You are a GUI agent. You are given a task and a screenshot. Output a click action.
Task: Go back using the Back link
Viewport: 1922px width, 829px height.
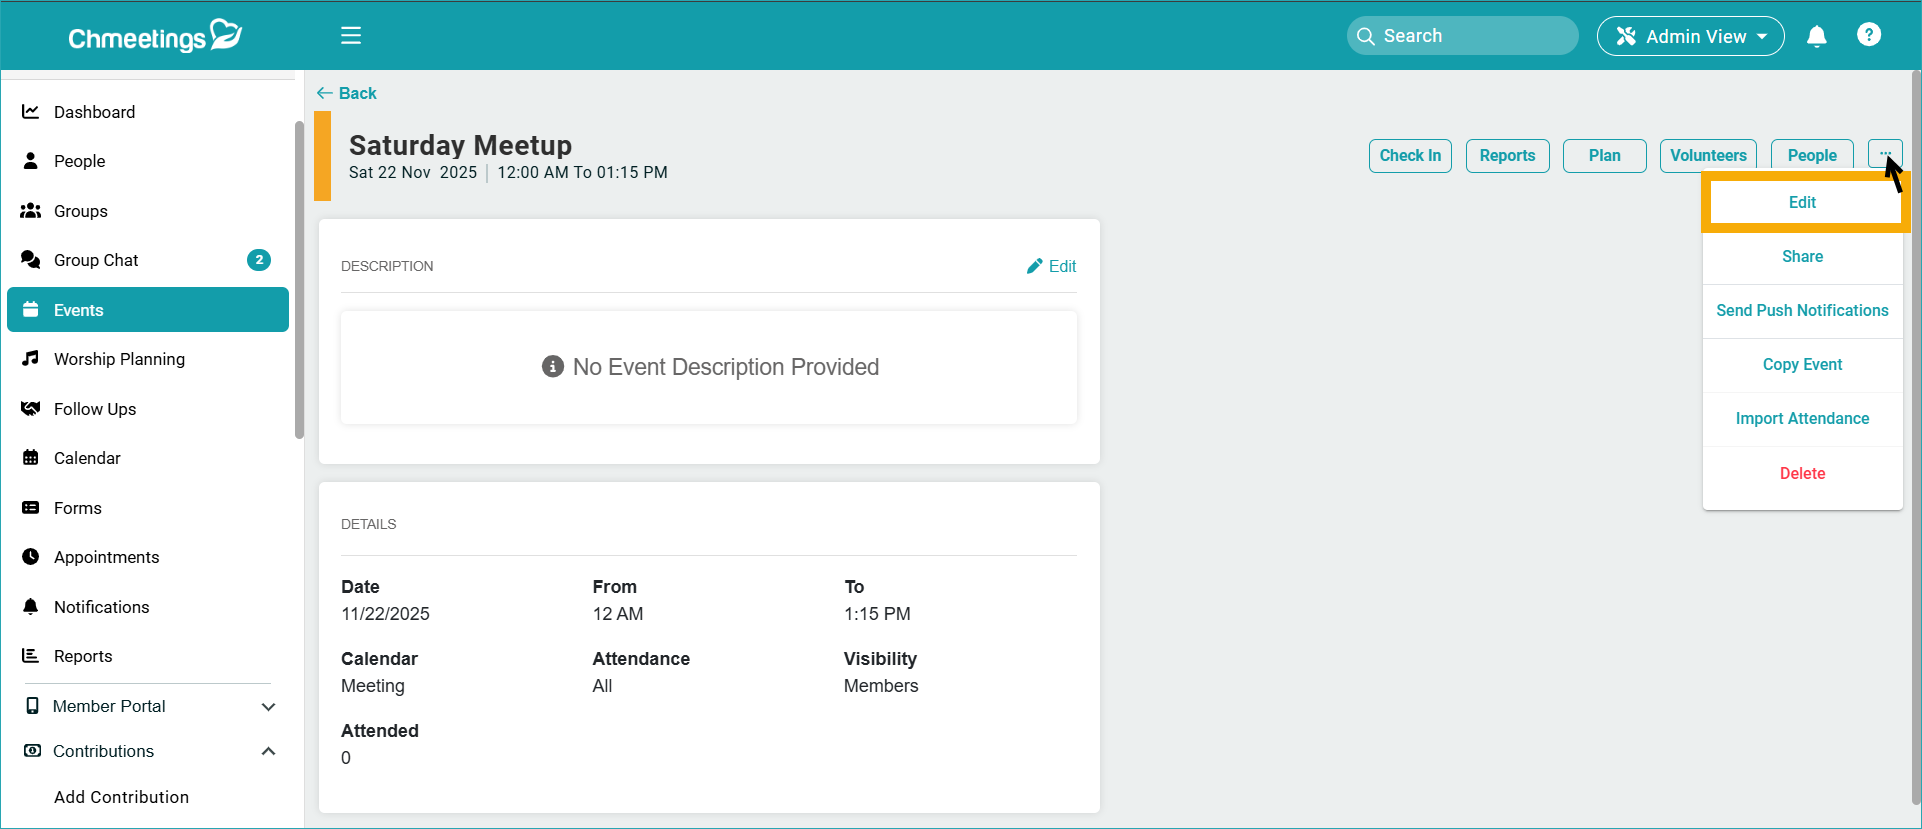pos(347,93)
